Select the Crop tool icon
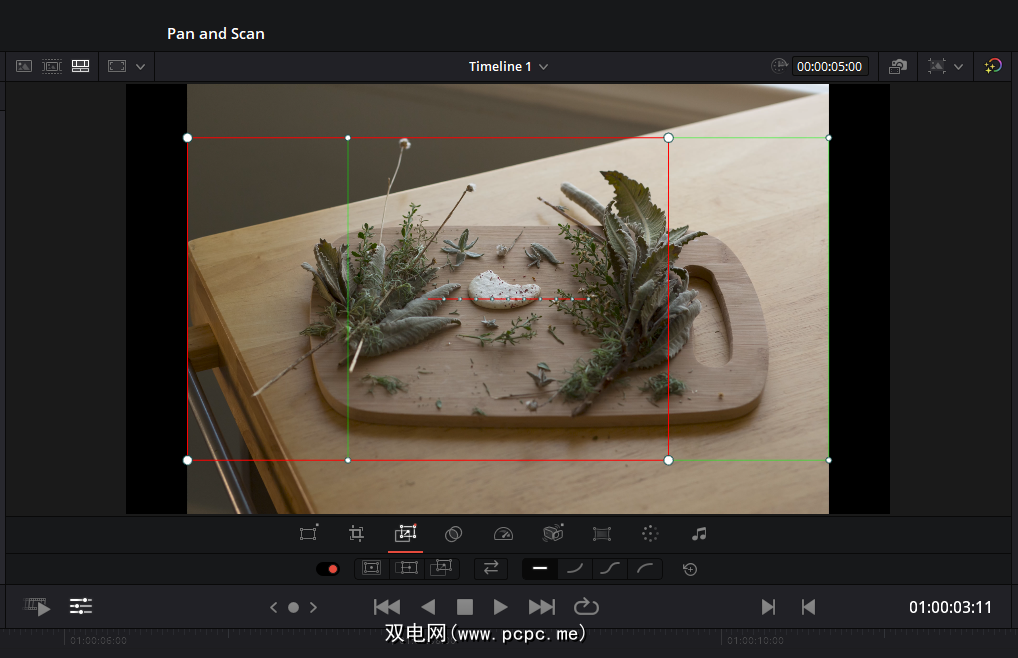Screen dimensions: 1018x658 tap(356, 534)
